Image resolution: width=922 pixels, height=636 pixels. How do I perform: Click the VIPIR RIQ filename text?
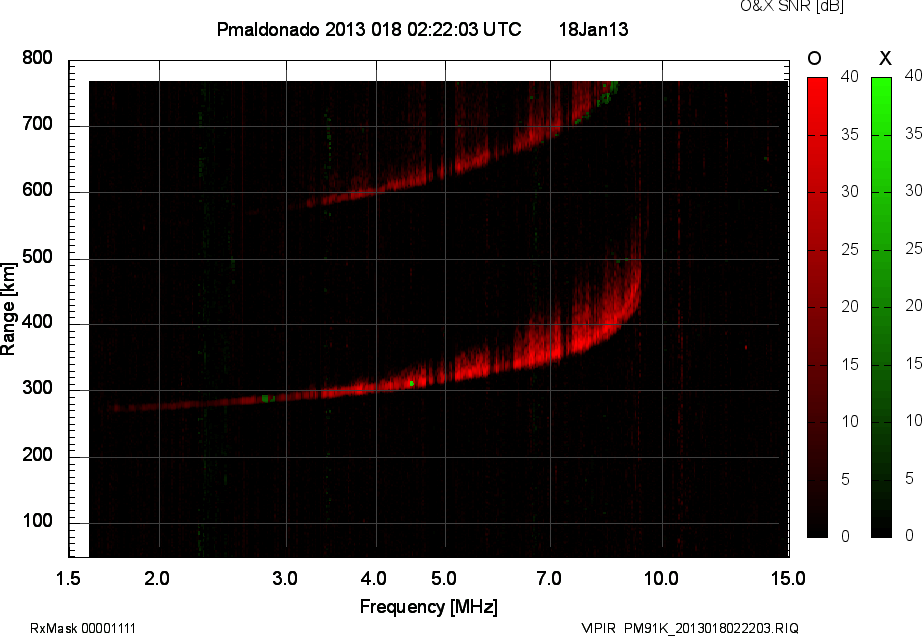[x=690, y=628]
